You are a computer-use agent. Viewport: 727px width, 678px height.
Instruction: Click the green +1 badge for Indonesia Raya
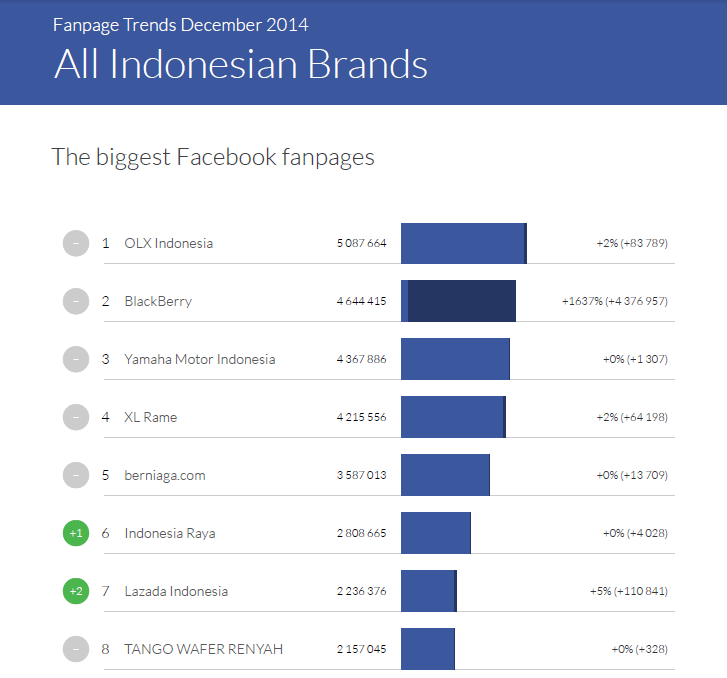tap(75, 533)
